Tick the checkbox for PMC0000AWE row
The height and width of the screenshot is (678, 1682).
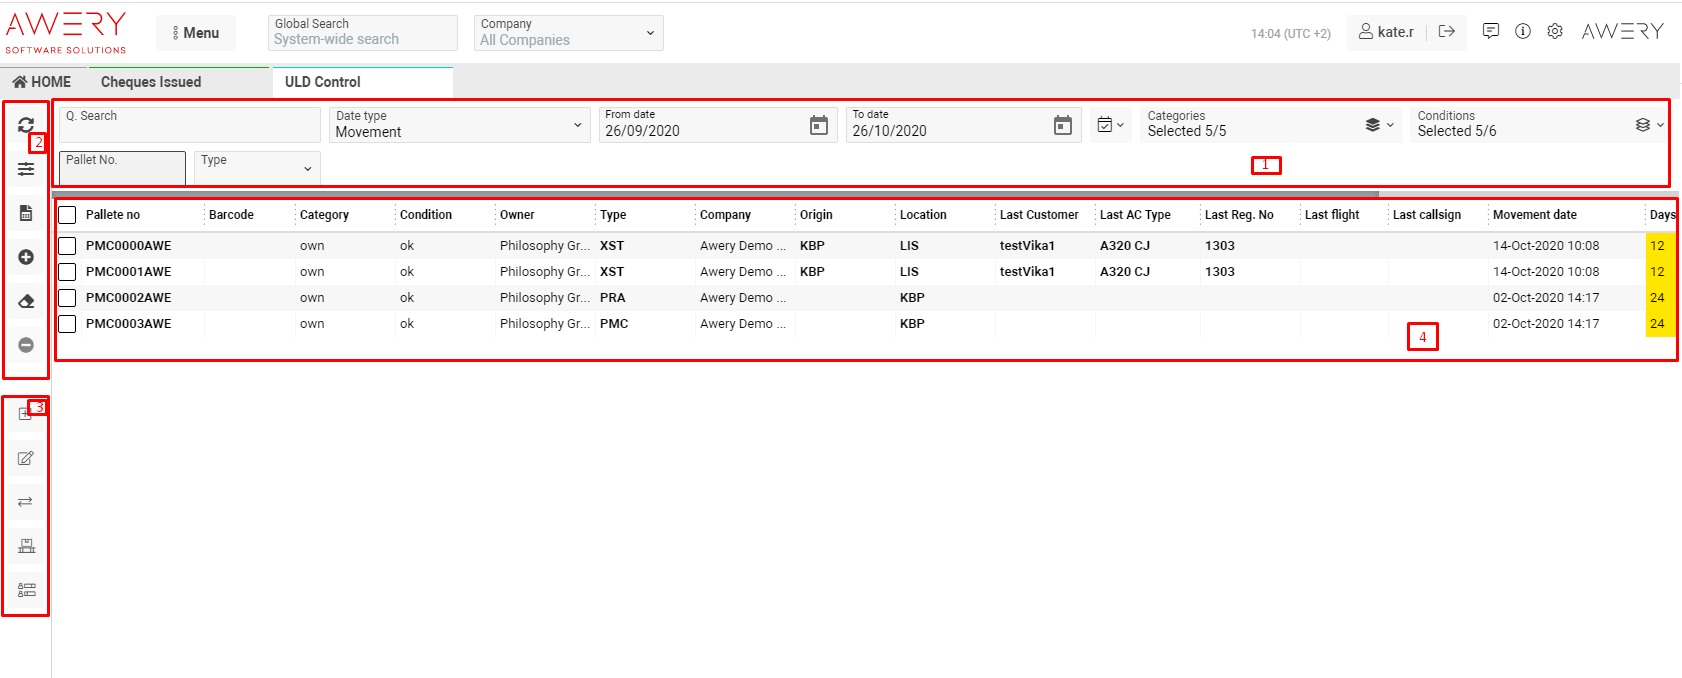point(67,246)
